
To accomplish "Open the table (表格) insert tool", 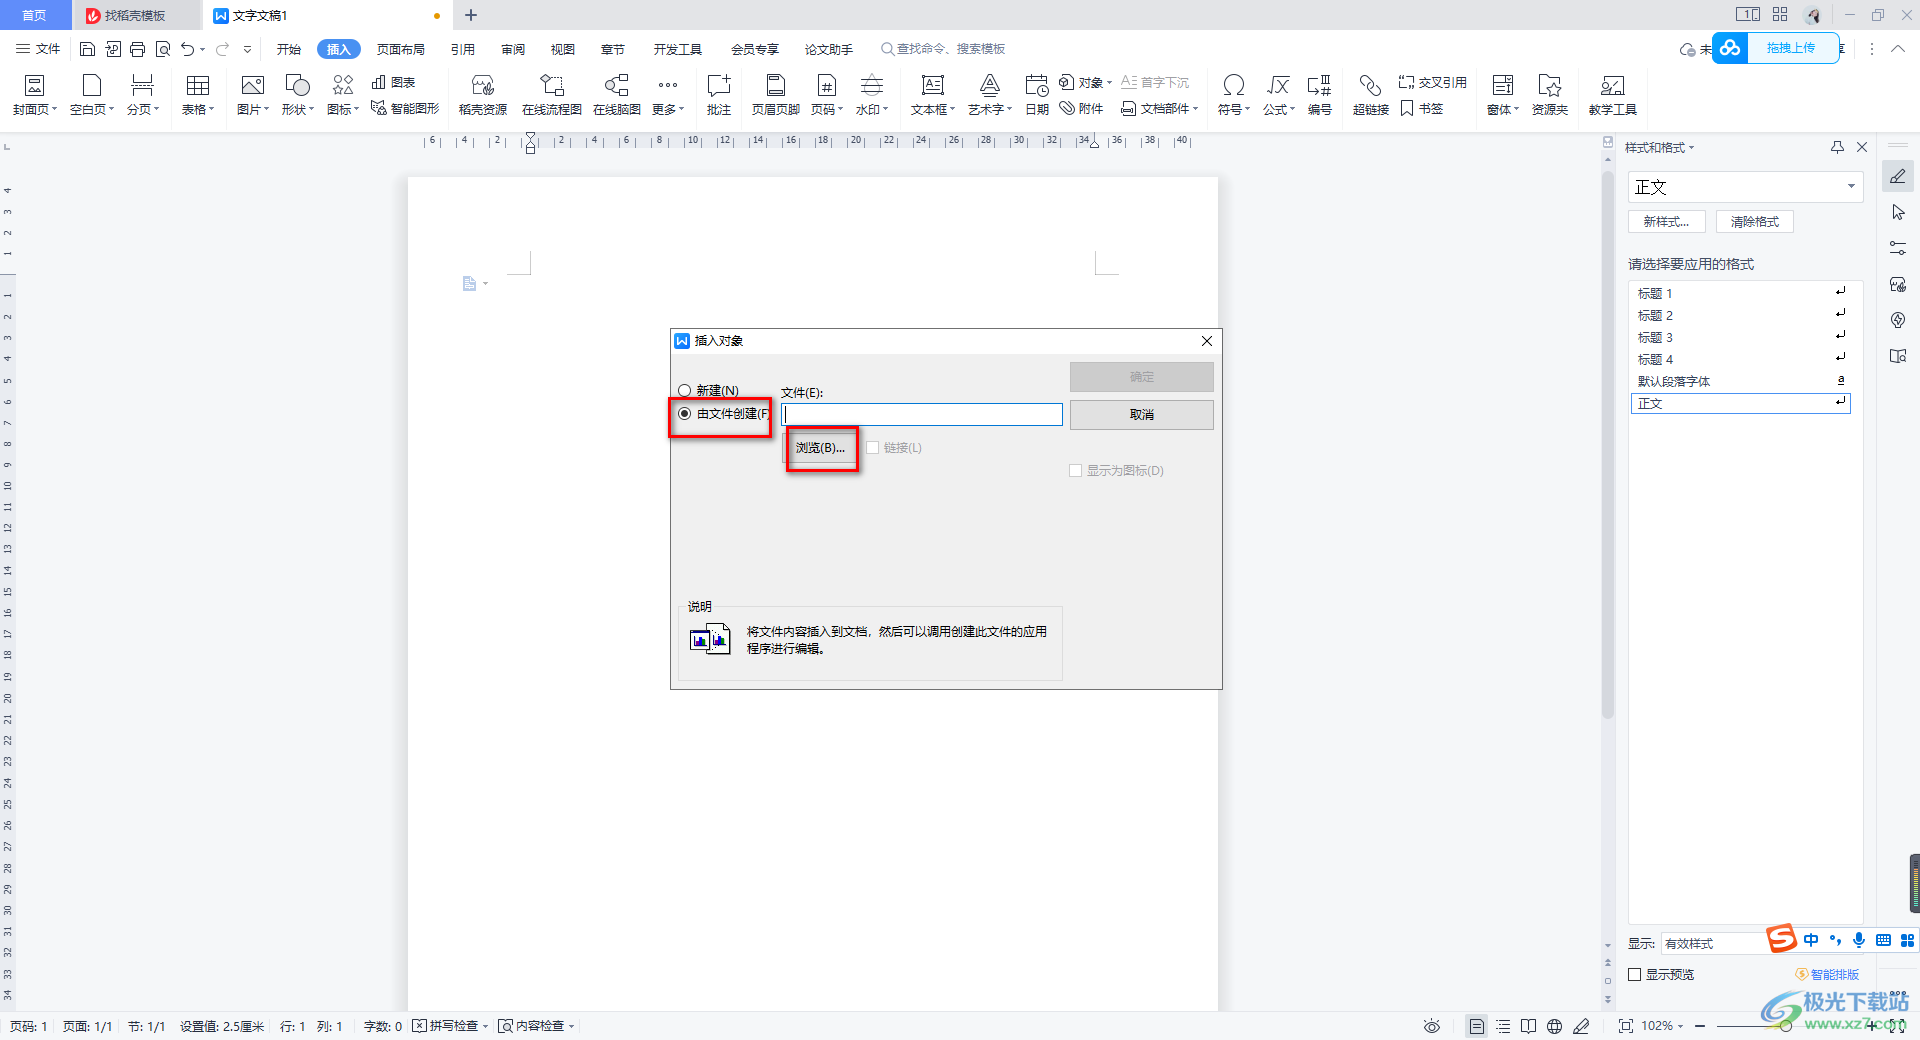I will 197,95.
